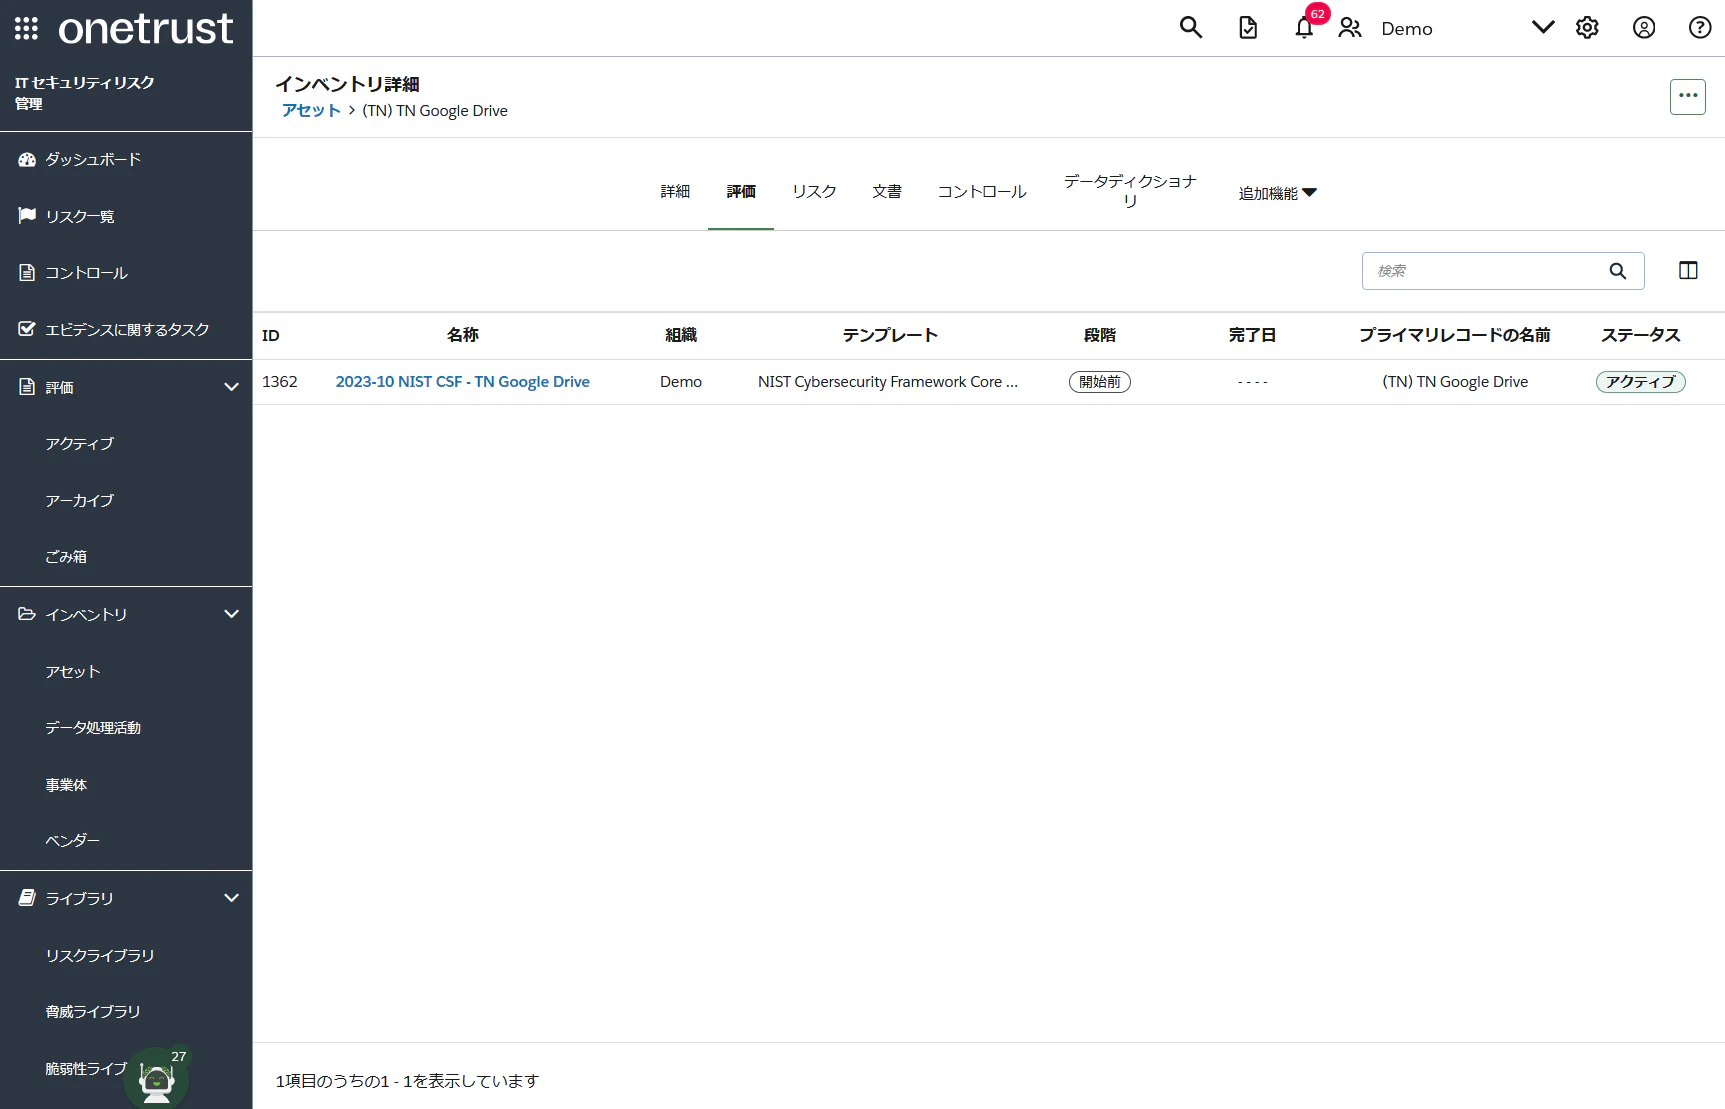Image resolution: width=1725 pixels, height=1109 pixels.
Task: Collapse the ライブラリ sidebar section
Action: [231, 898]
